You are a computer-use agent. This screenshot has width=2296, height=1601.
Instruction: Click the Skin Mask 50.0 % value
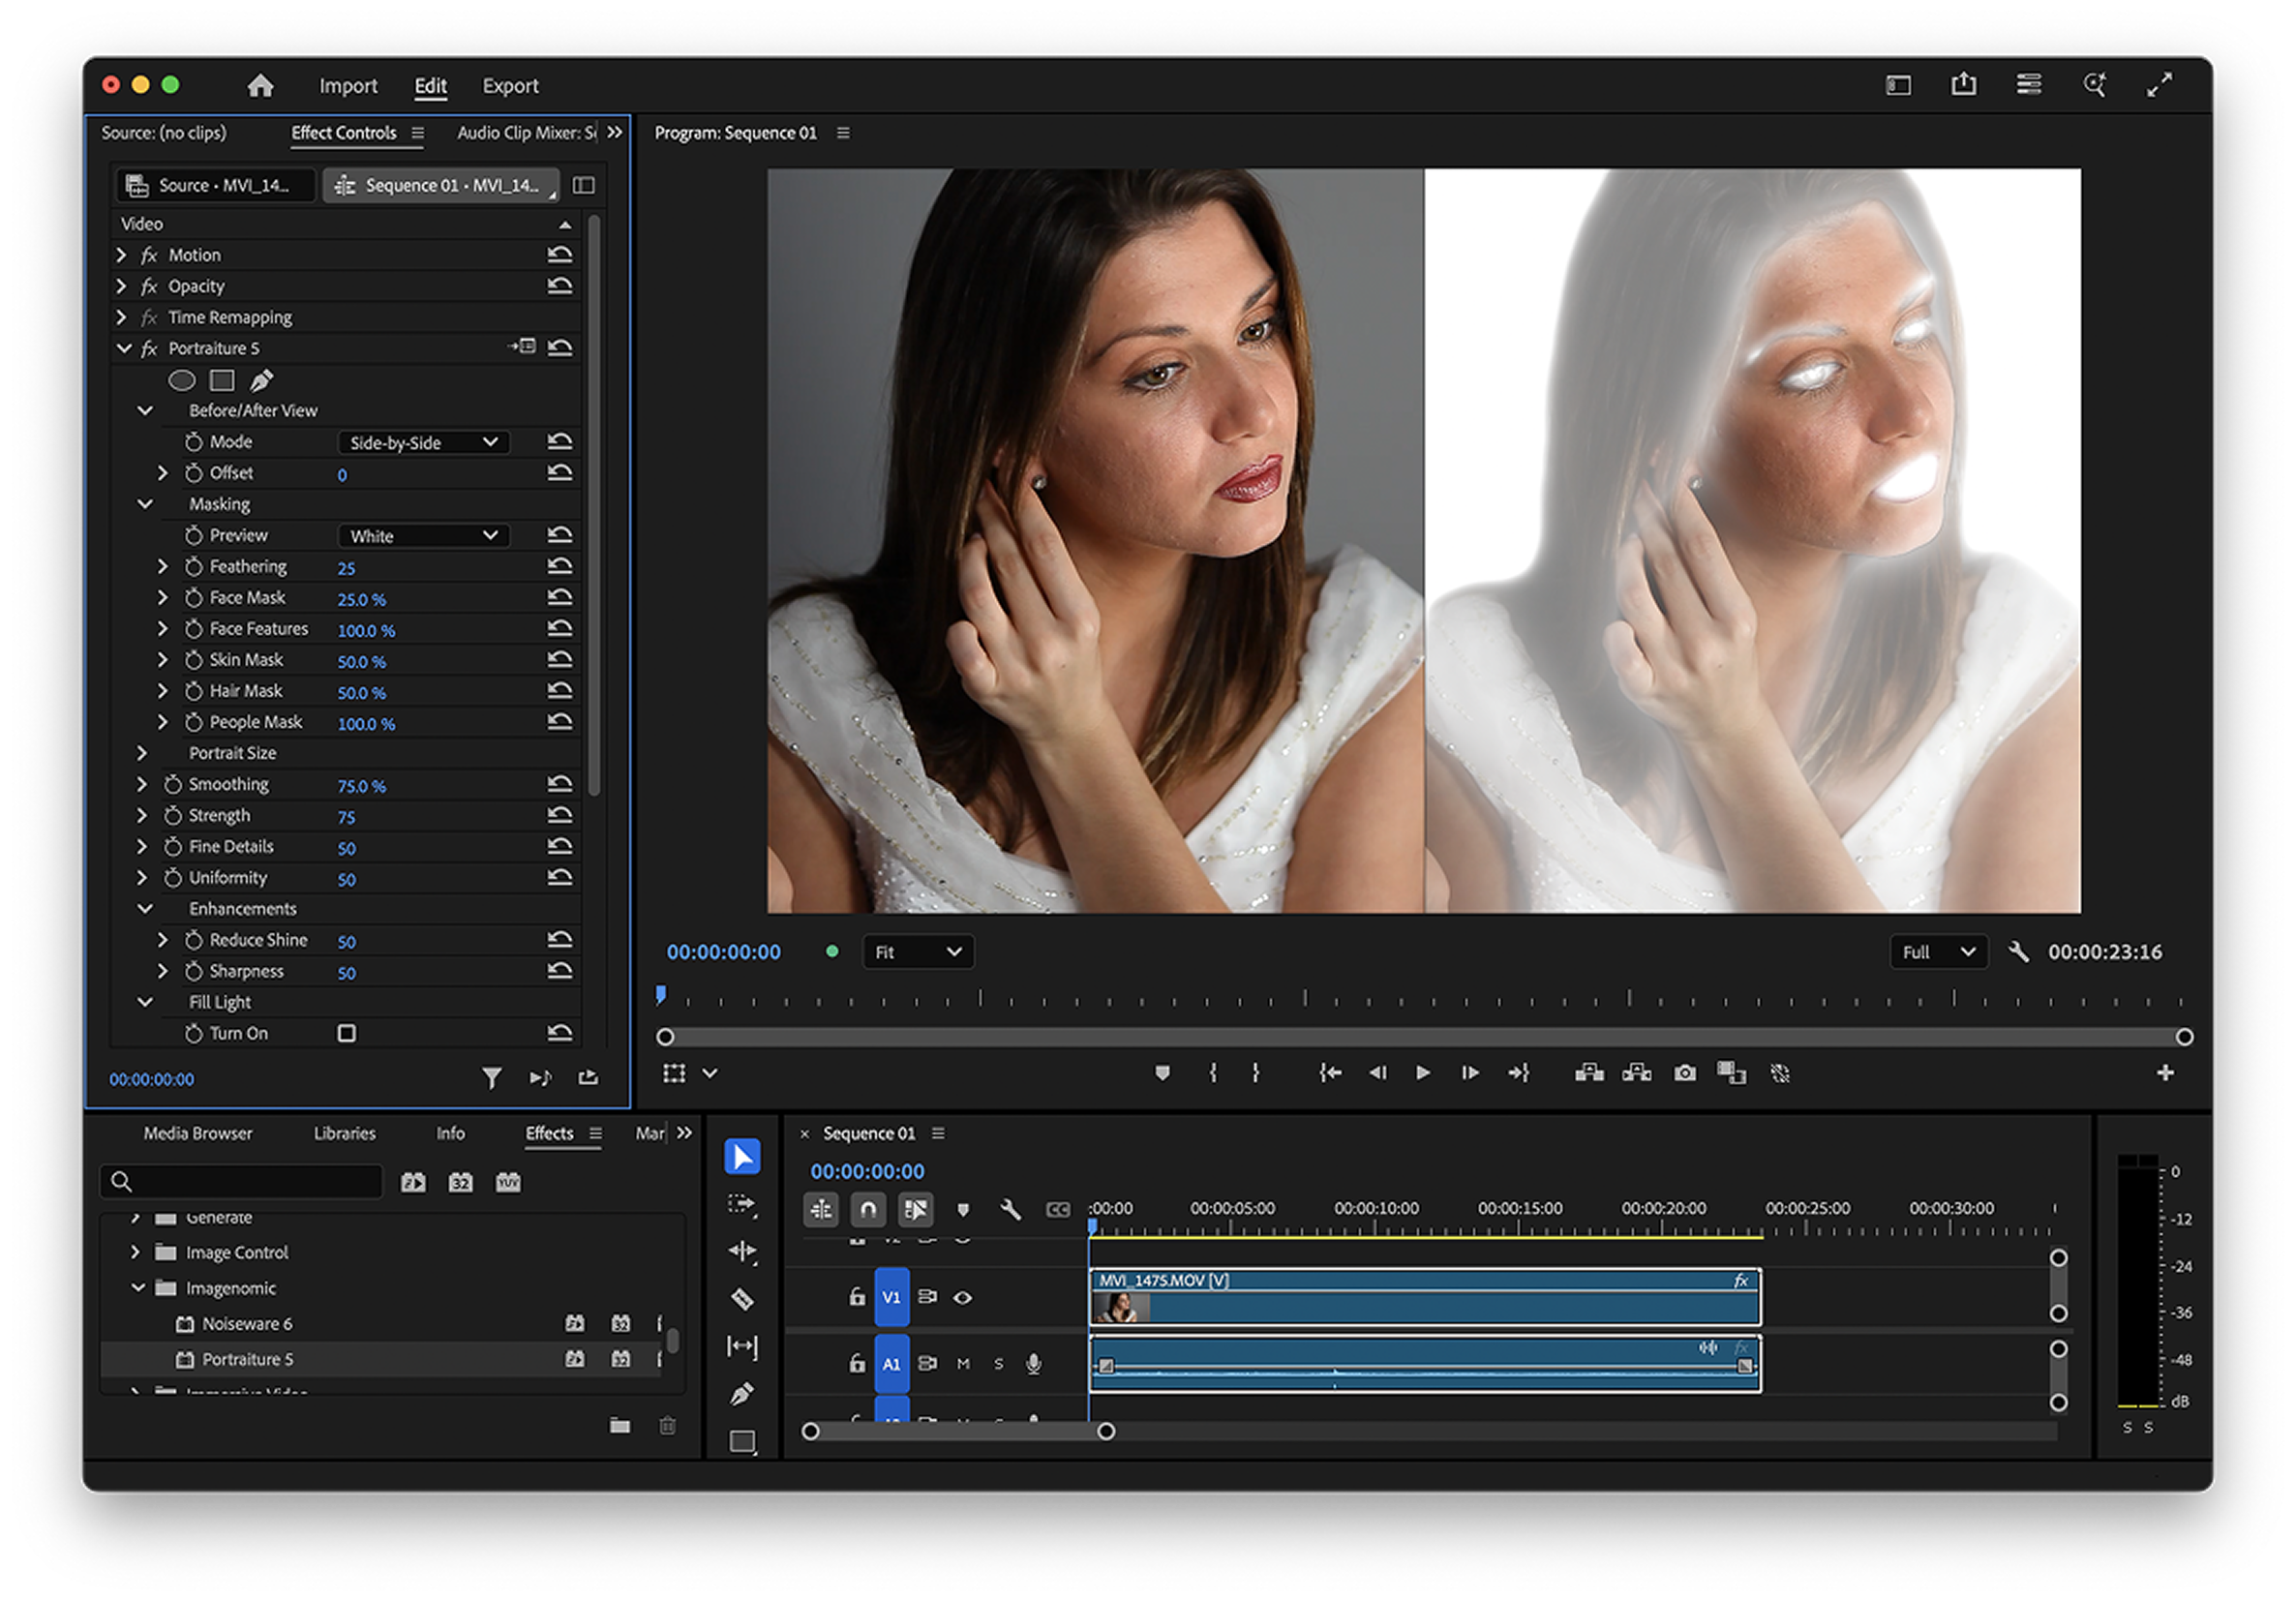(361, 662)
